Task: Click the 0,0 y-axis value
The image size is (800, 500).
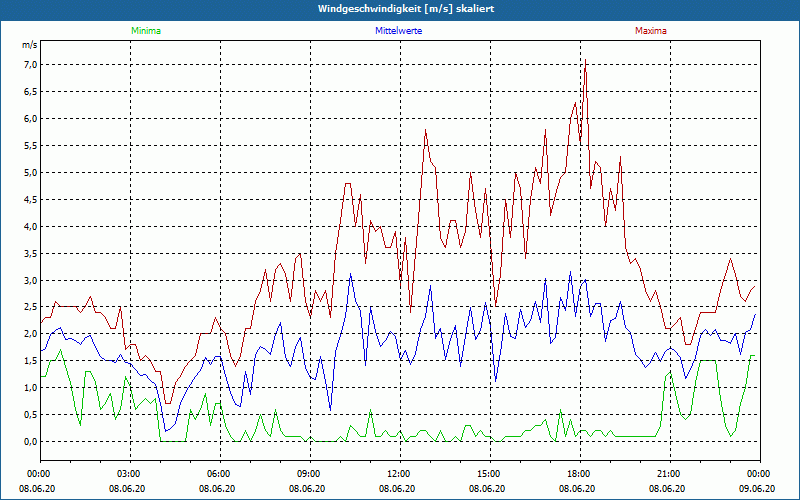Action: [31, 442]
